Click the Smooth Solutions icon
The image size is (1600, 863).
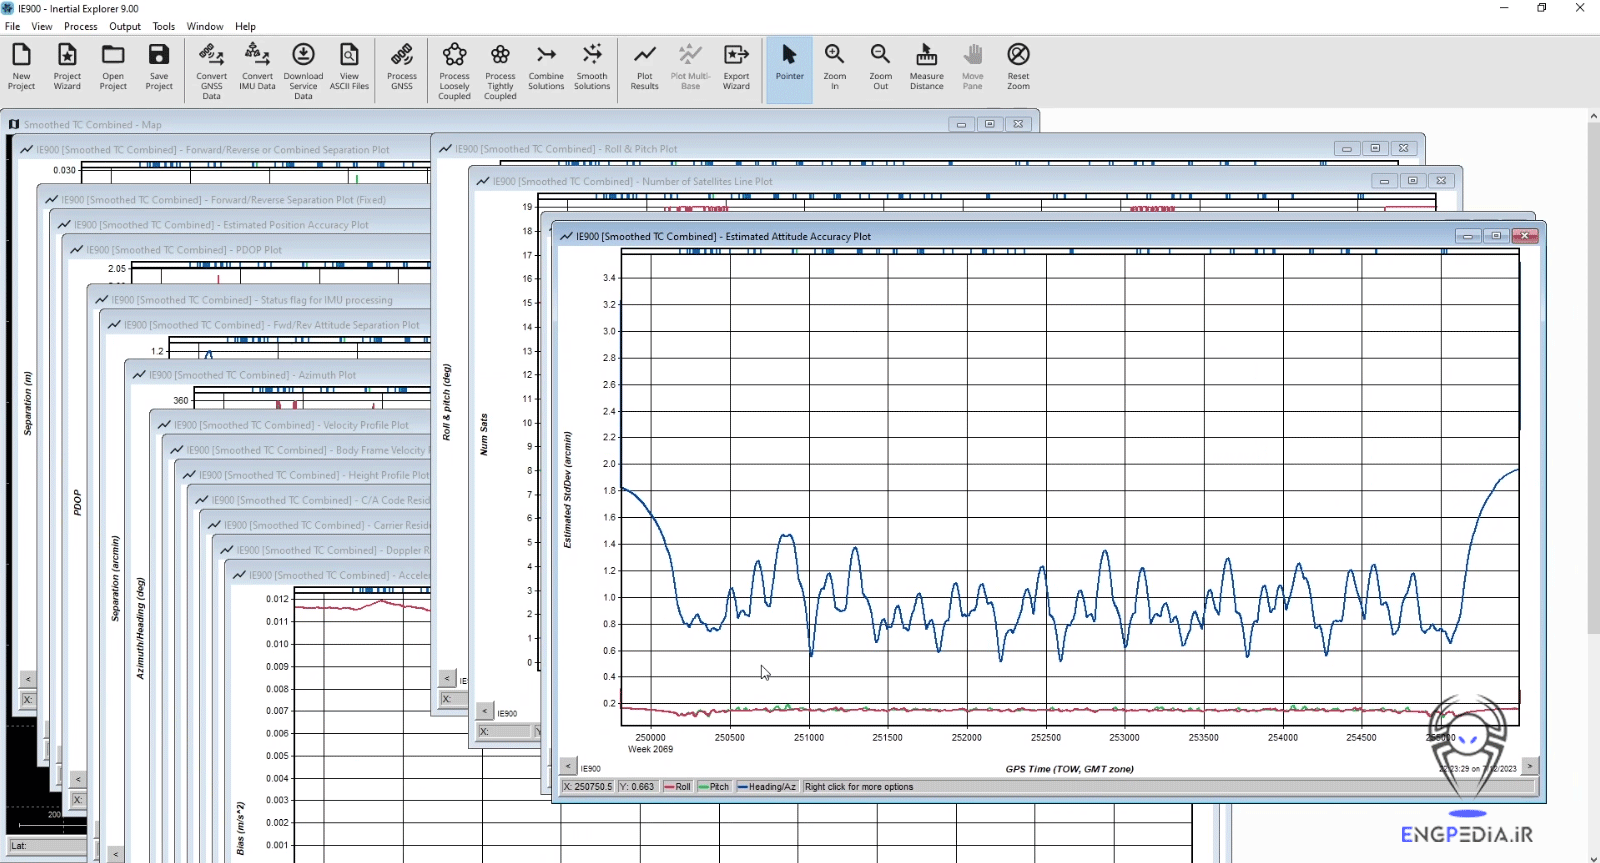(592, 67)
